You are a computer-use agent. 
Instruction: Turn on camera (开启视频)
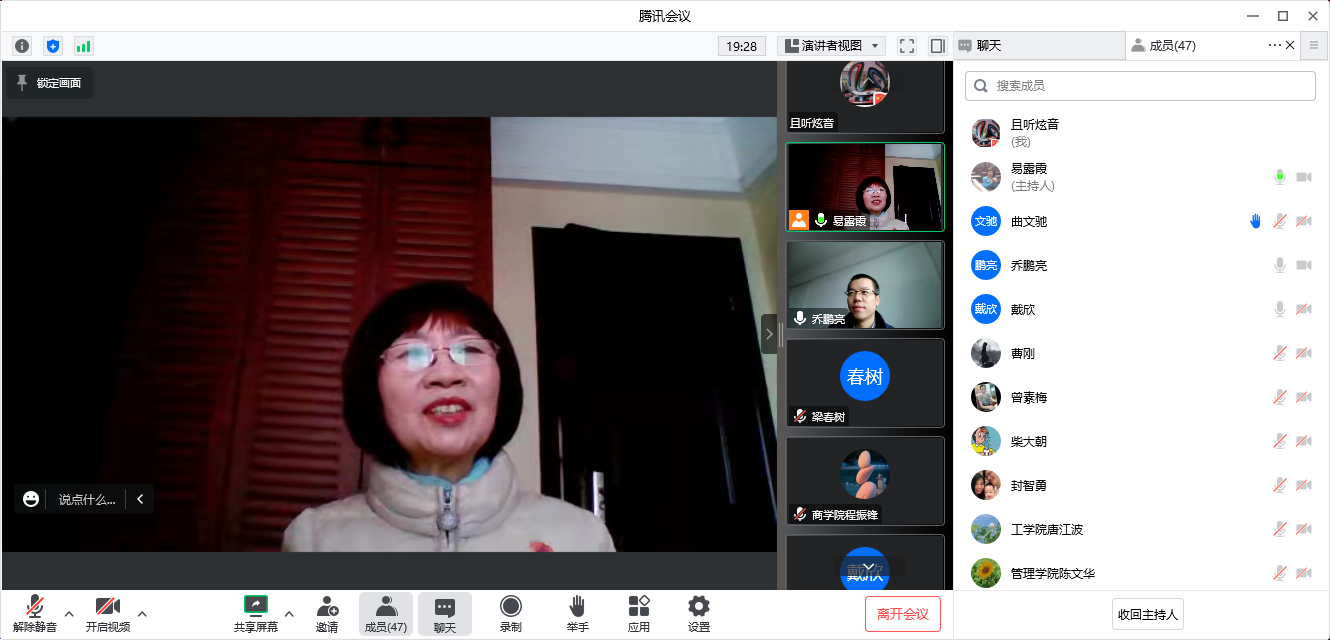[107, 613]
